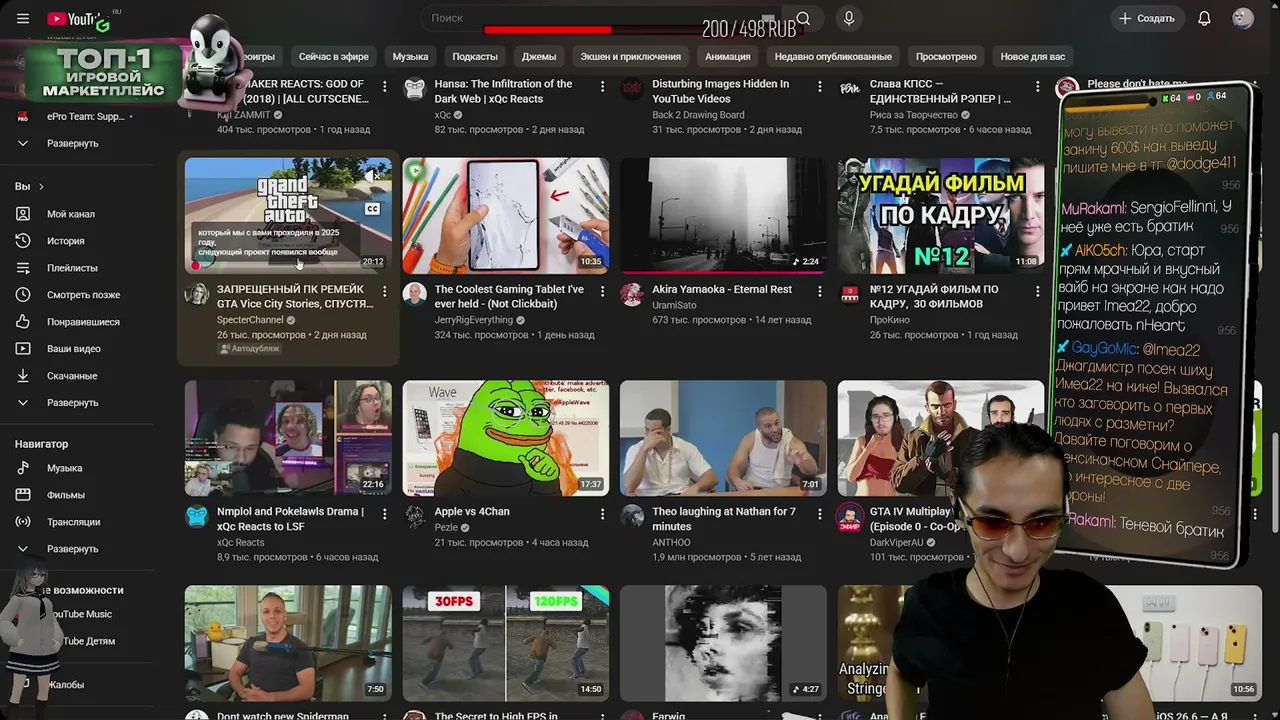Open Плейлисты in the sidebar
Image resolution: width=1280 pixels, height=720 pixels.
pyautogui.click(x=72, y=268)
